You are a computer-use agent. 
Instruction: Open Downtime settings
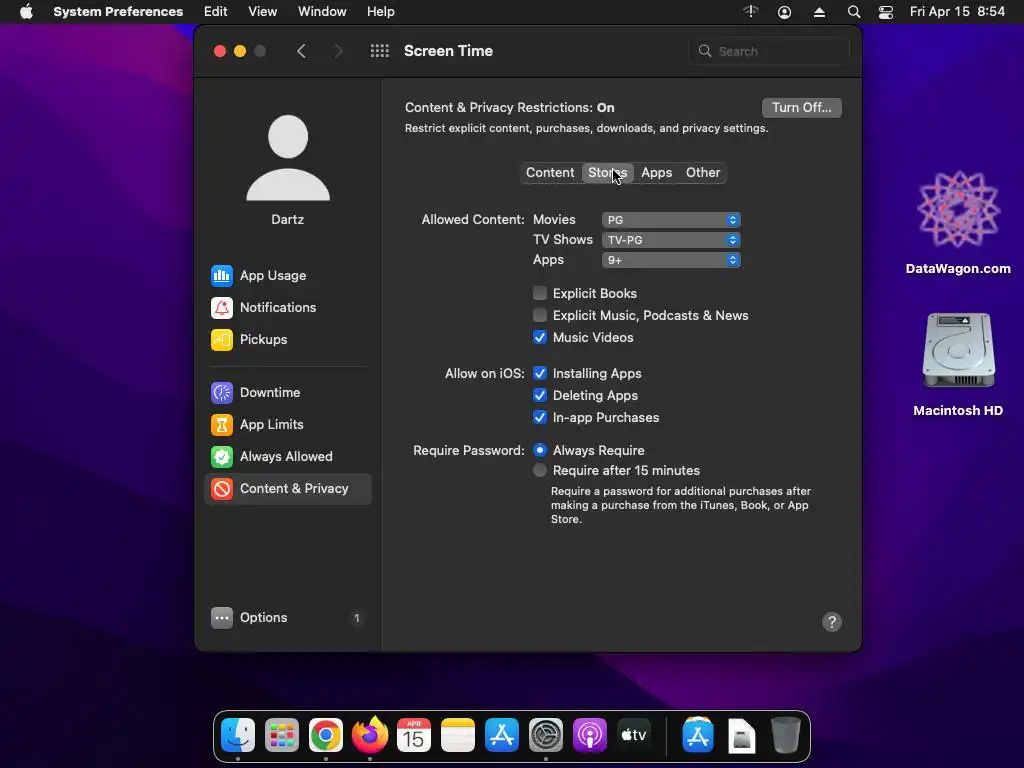pyautogui.click(x=255, y=392)
